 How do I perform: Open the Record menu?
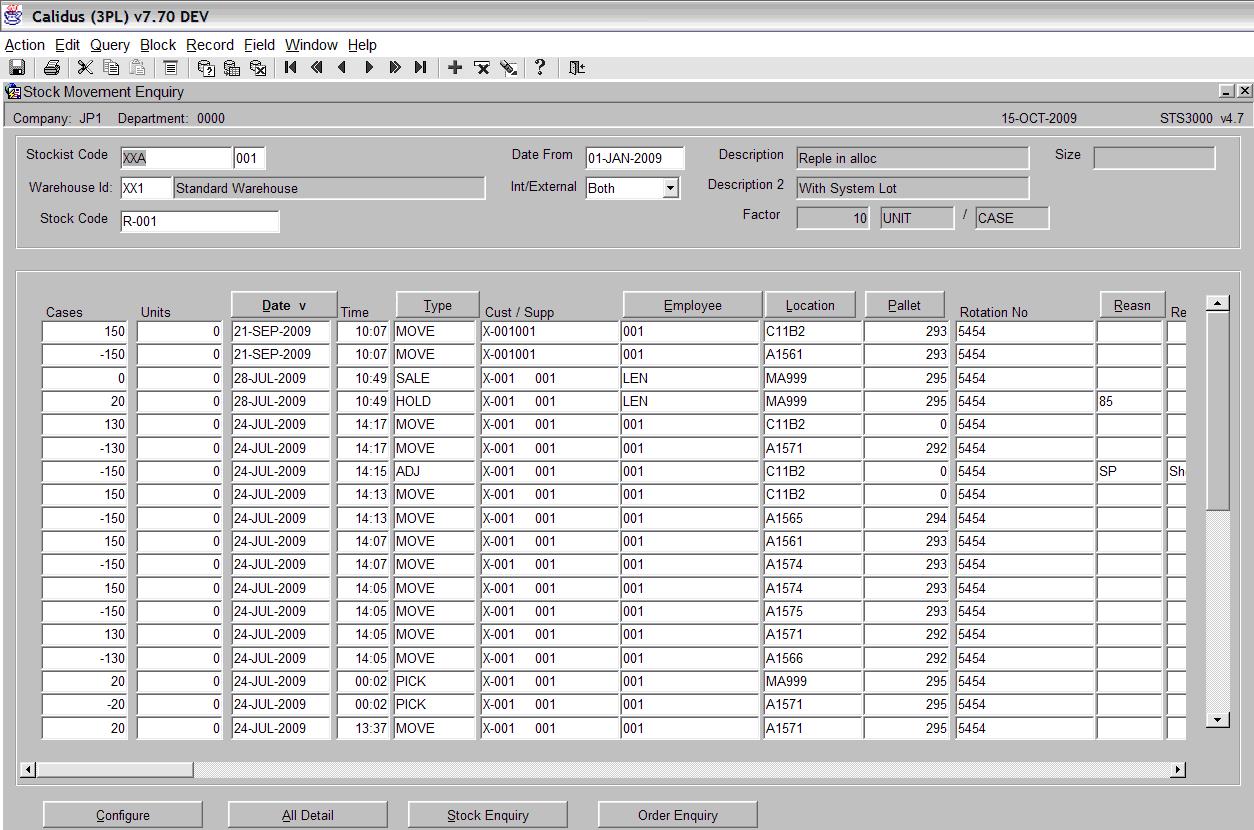click(x=210, y=45)
